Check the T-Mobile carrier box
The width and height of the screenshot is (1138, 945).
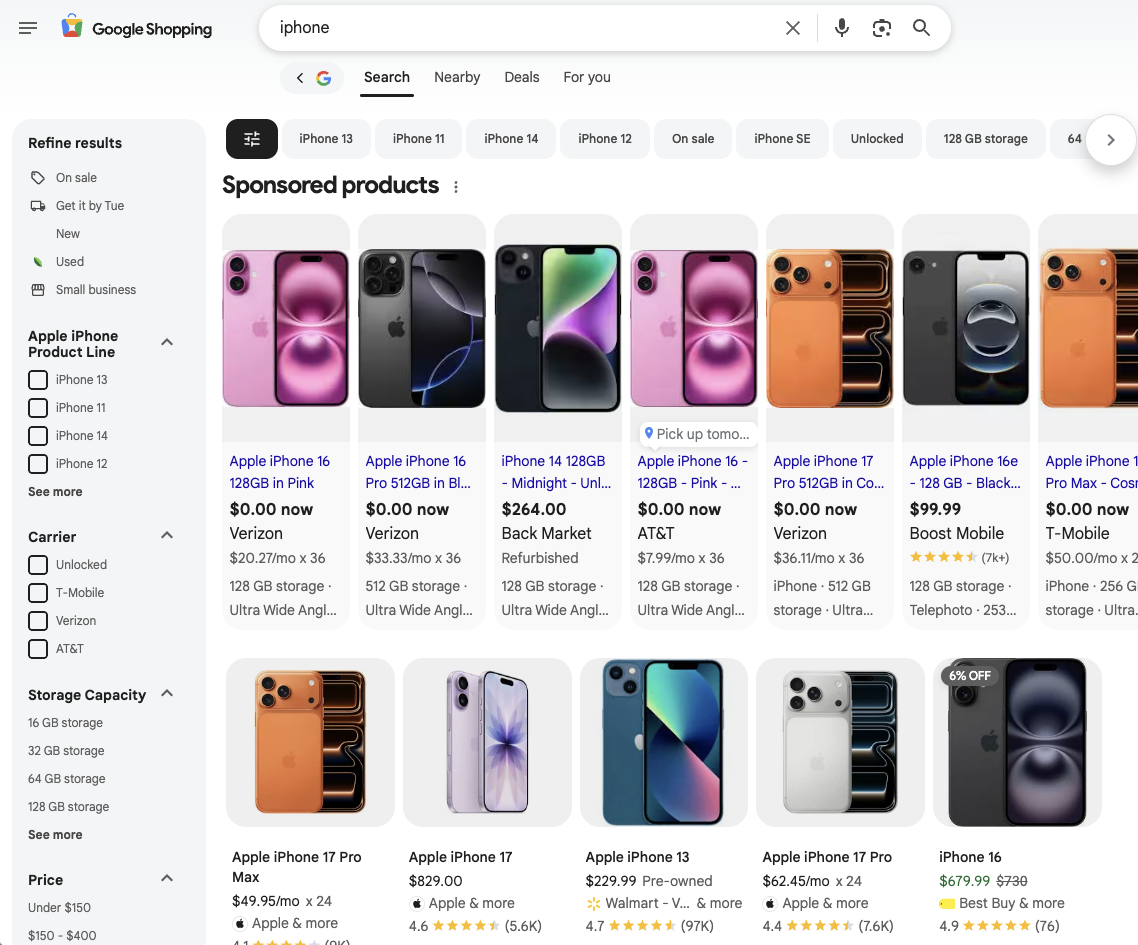[38, 593]
